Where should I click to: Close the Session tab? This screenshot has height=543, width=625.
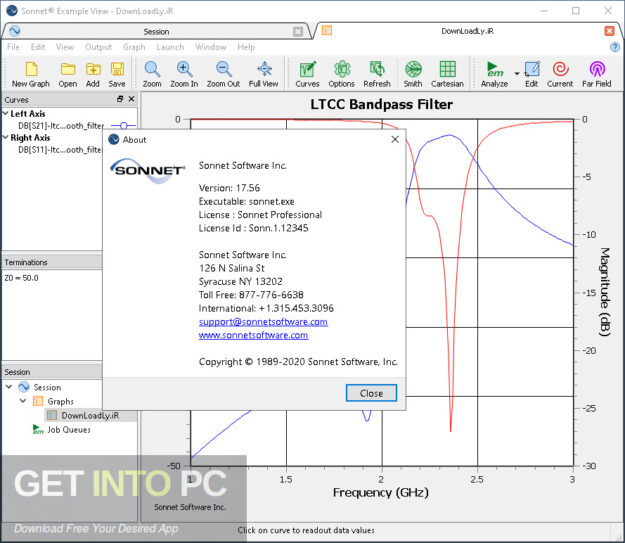coord(298,31)
